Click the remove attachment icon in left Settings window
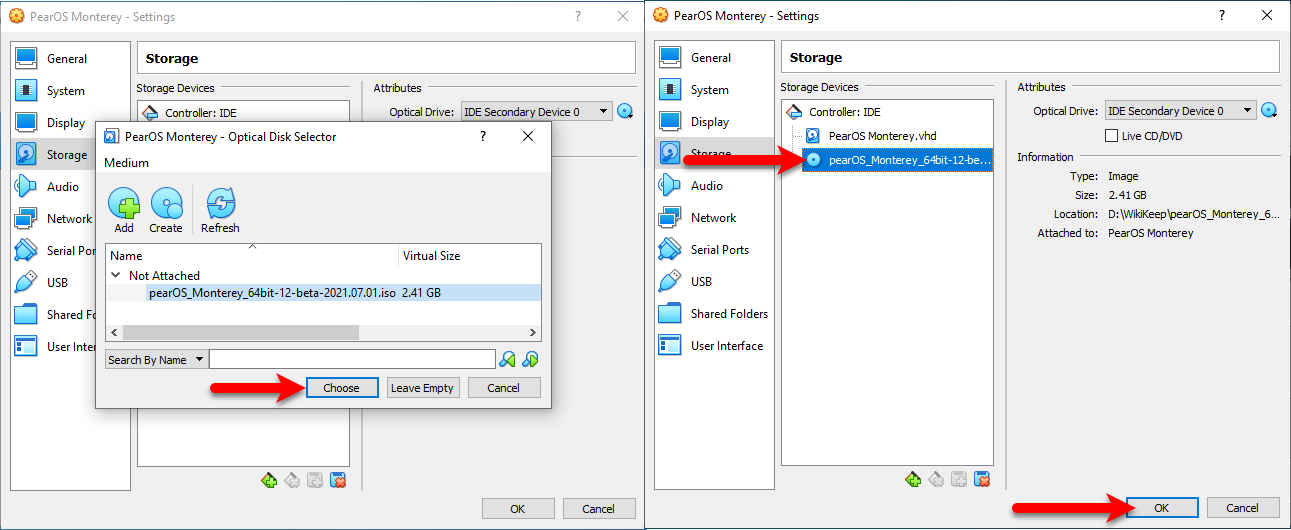 (x=338, y=480)
